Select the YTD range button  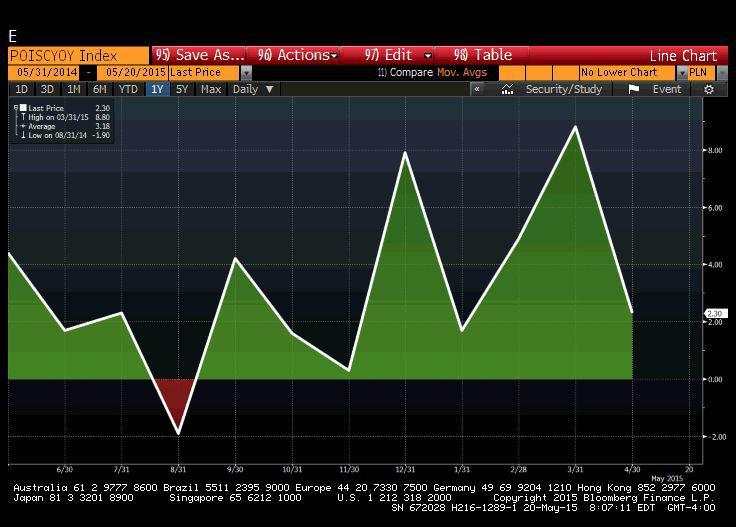[x=128, y=89]
